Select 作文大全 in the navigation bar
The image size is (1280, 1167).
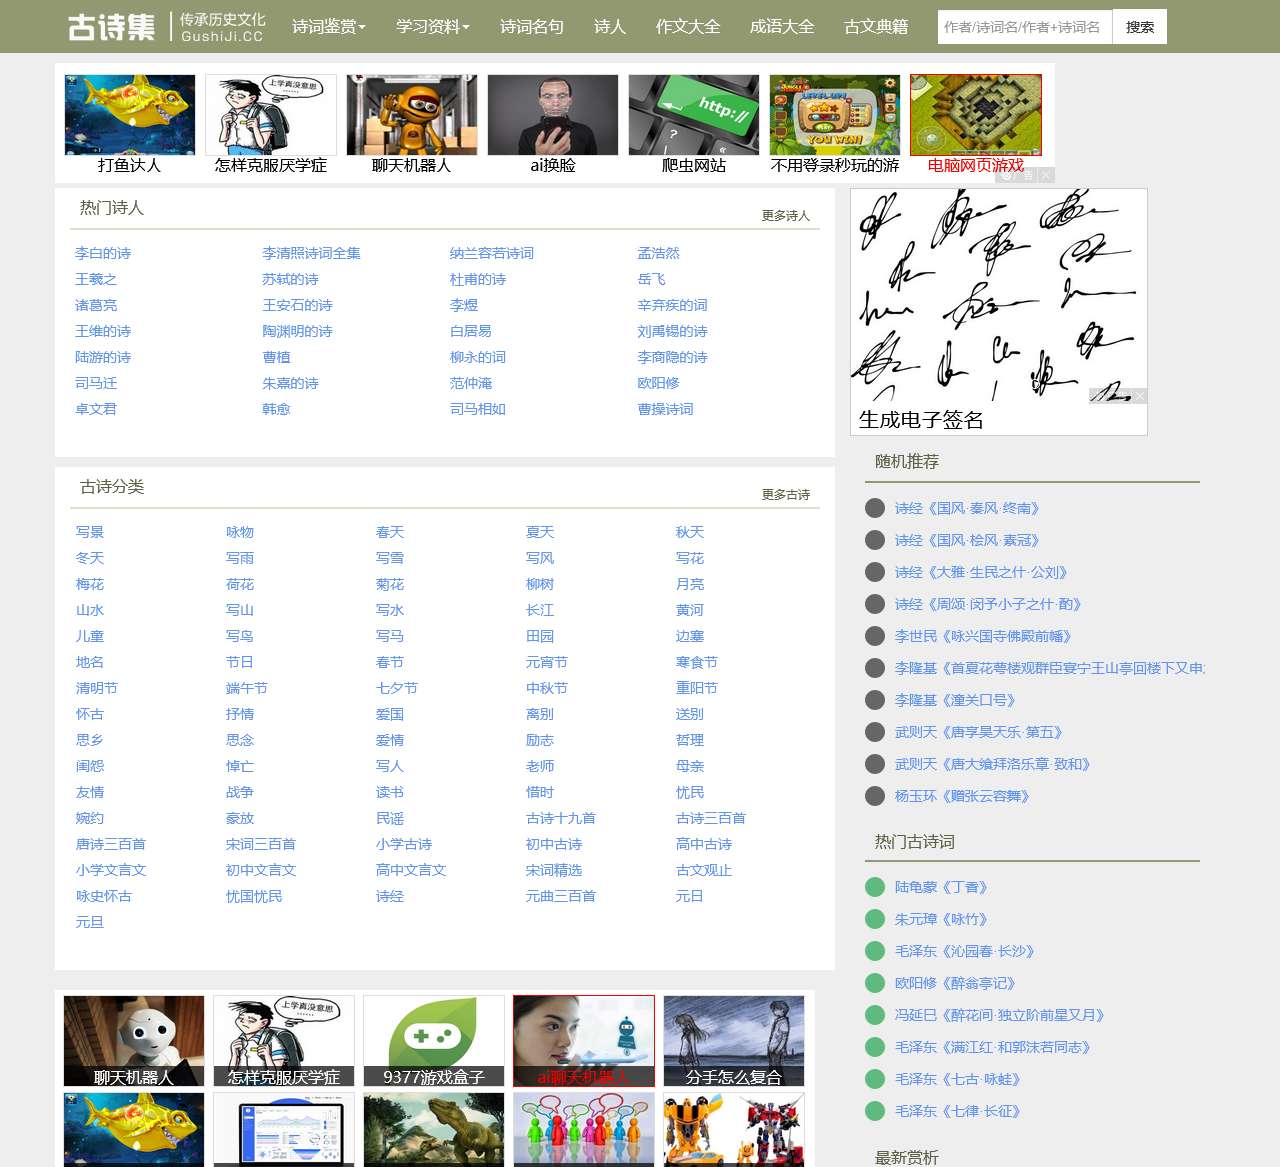688,27
